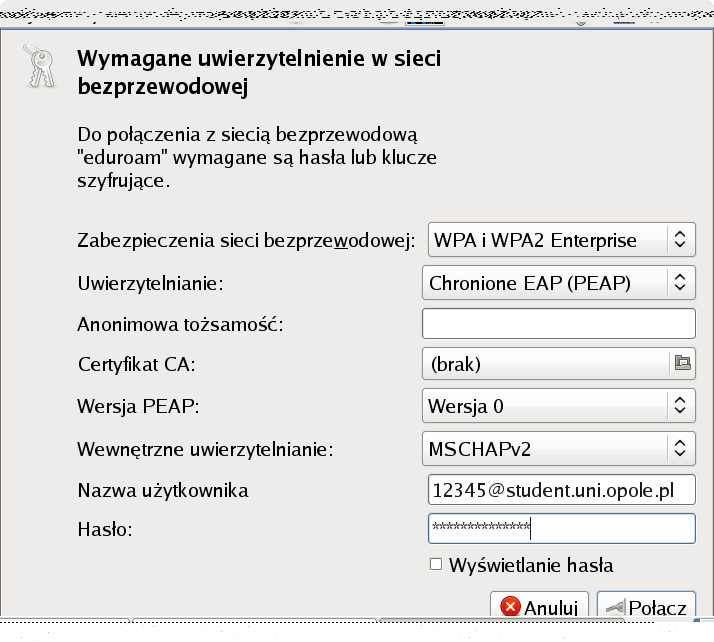The width and height of the screenshot is (714, 642).
Task: Open the CA certificate file browser icon
Action: [682, 363]
